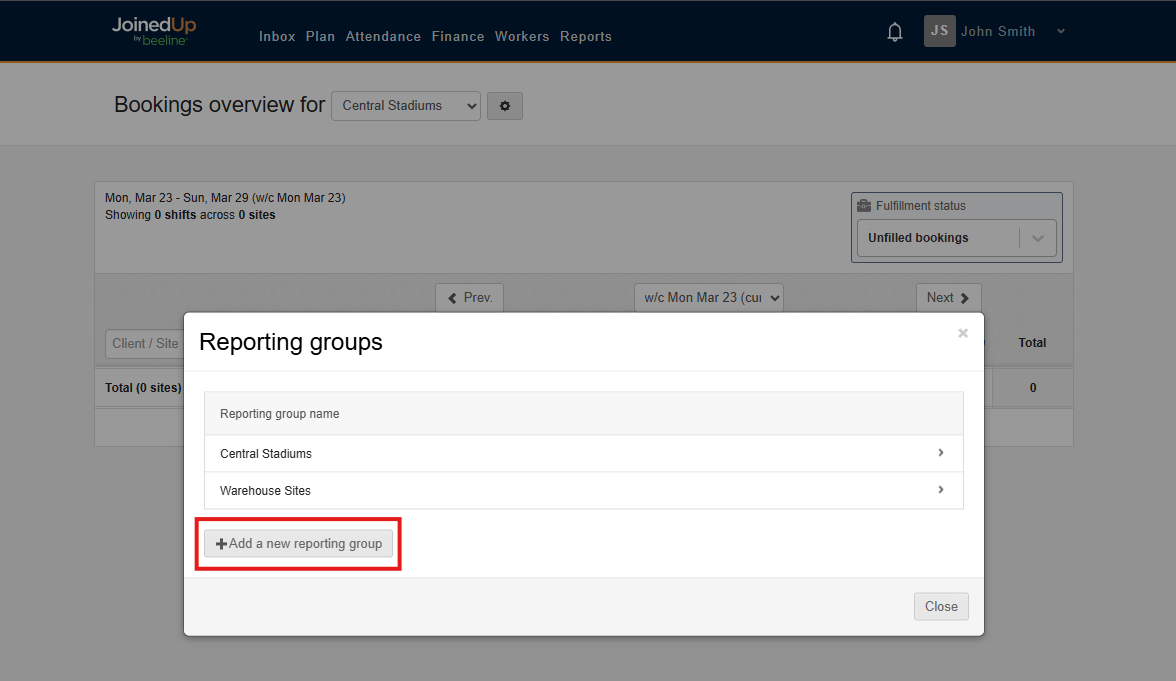The image size is (1176, 681).
Task: Click Add a new reporting group
Action: click(x=298, y=543)
